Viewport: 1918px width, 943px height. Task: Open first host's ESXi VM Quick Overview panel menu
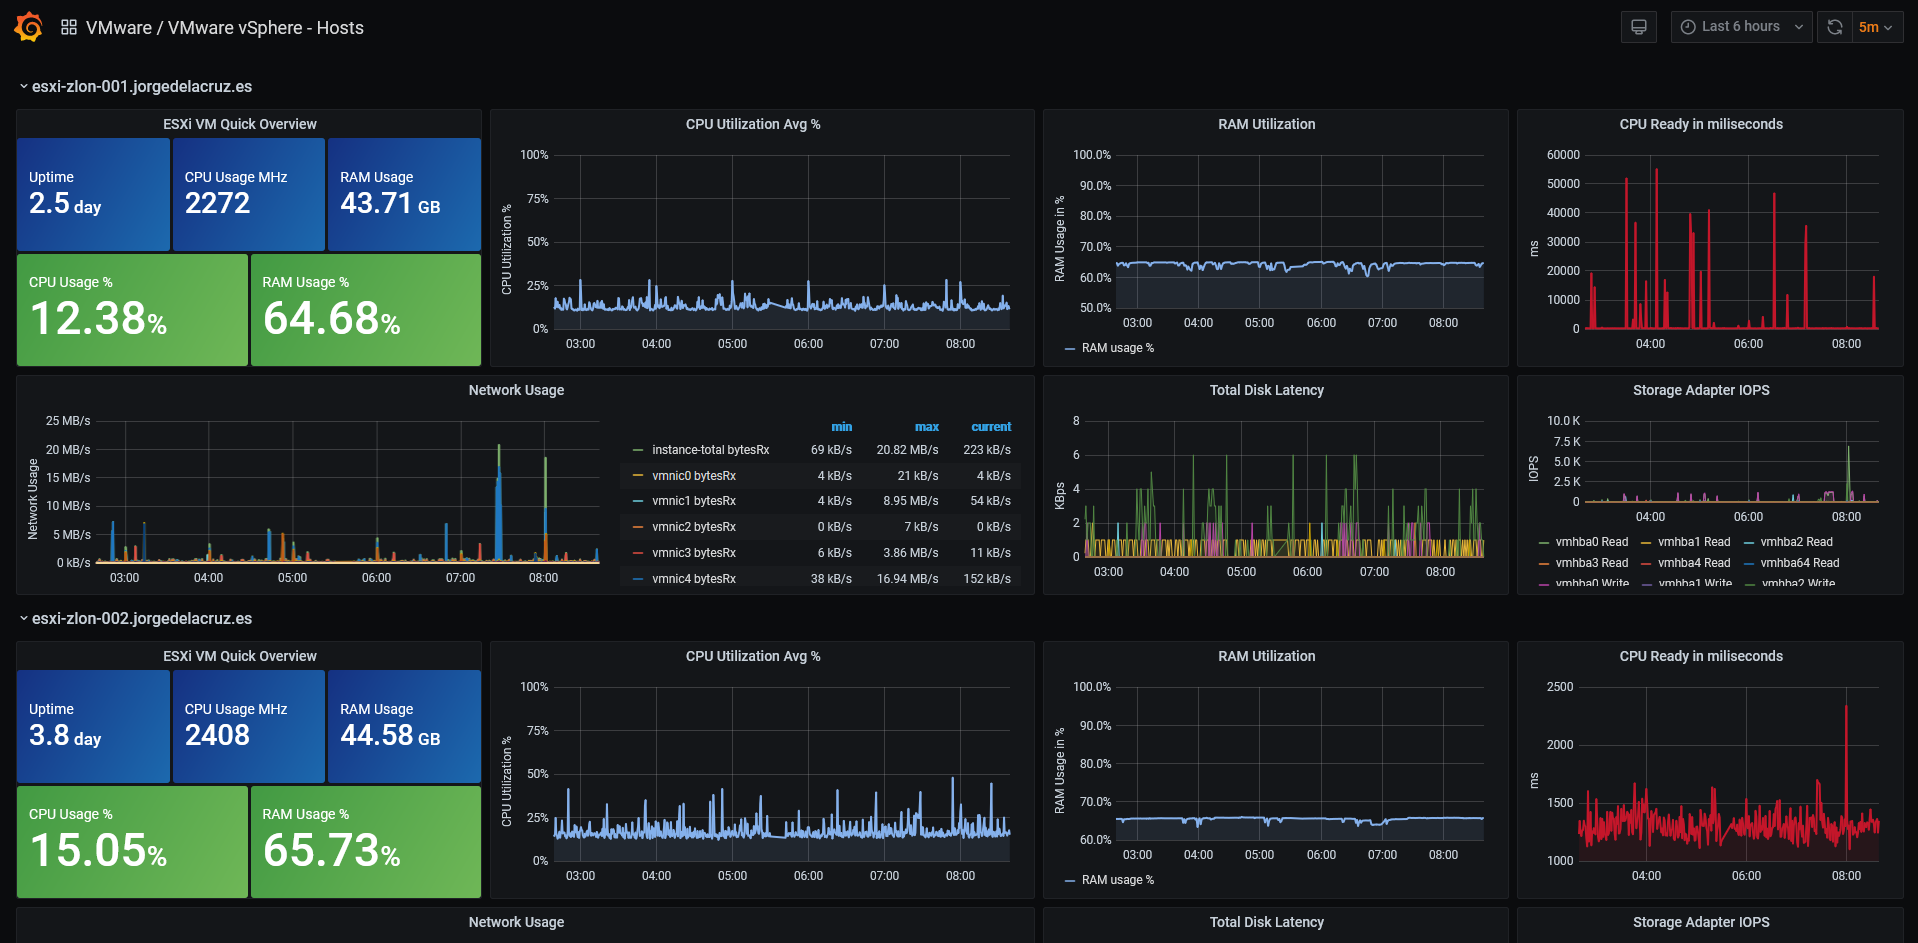pyautogui.click(x=240, y=124)
